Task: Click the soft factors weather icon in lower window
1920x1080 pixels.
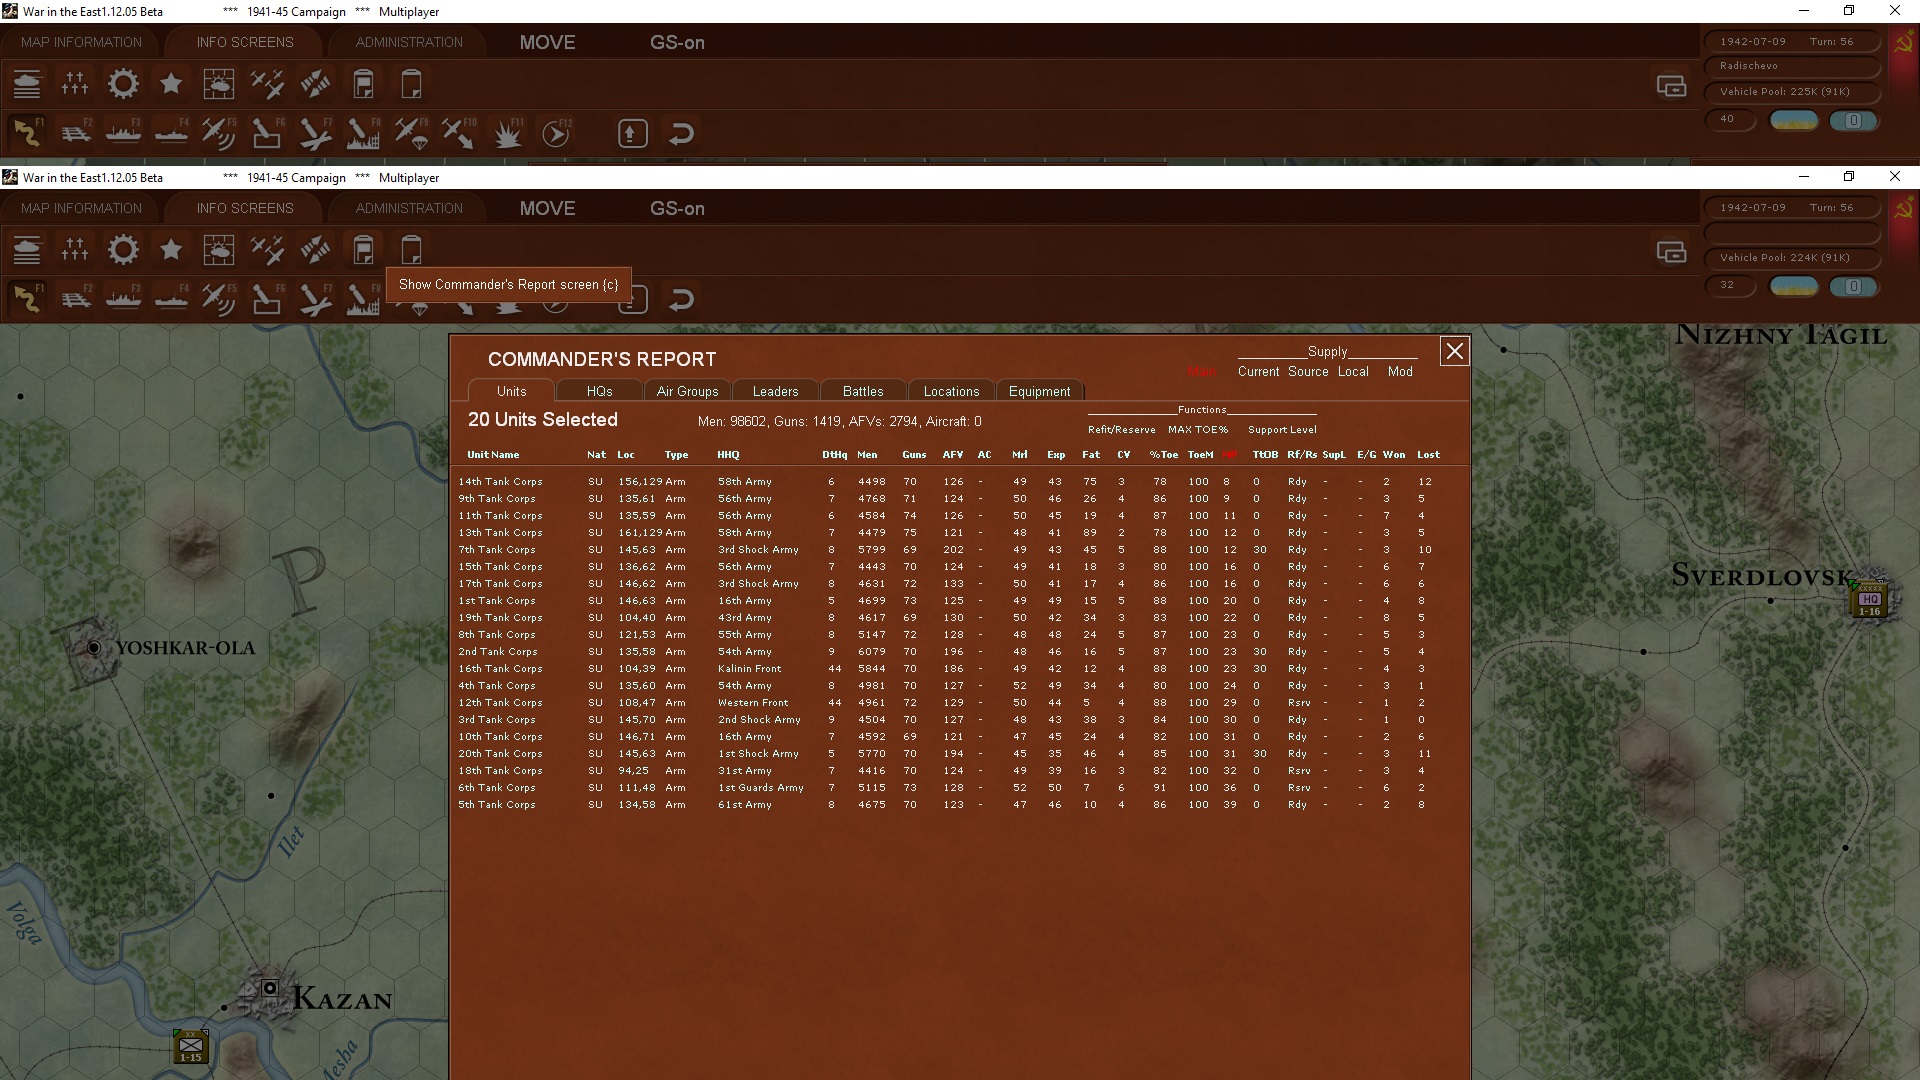Action: coord(219,250)
